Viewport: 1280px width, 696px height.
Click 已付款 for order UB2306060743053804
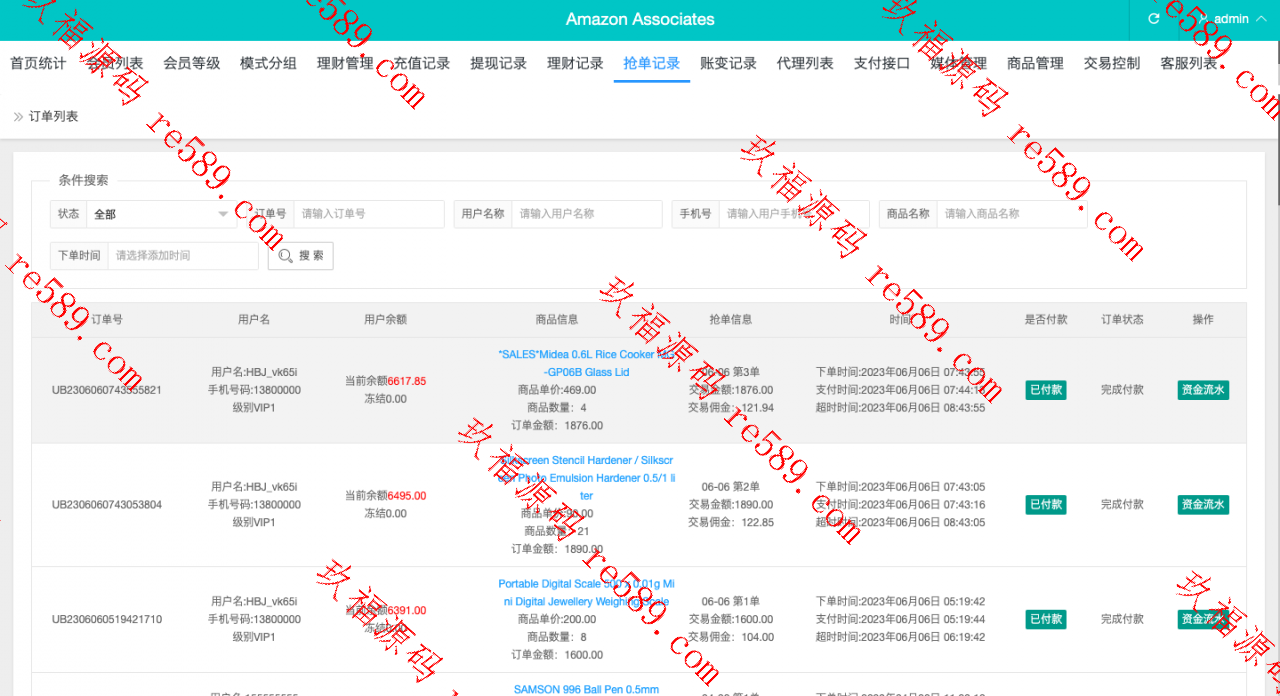(x=1046, y=505)
